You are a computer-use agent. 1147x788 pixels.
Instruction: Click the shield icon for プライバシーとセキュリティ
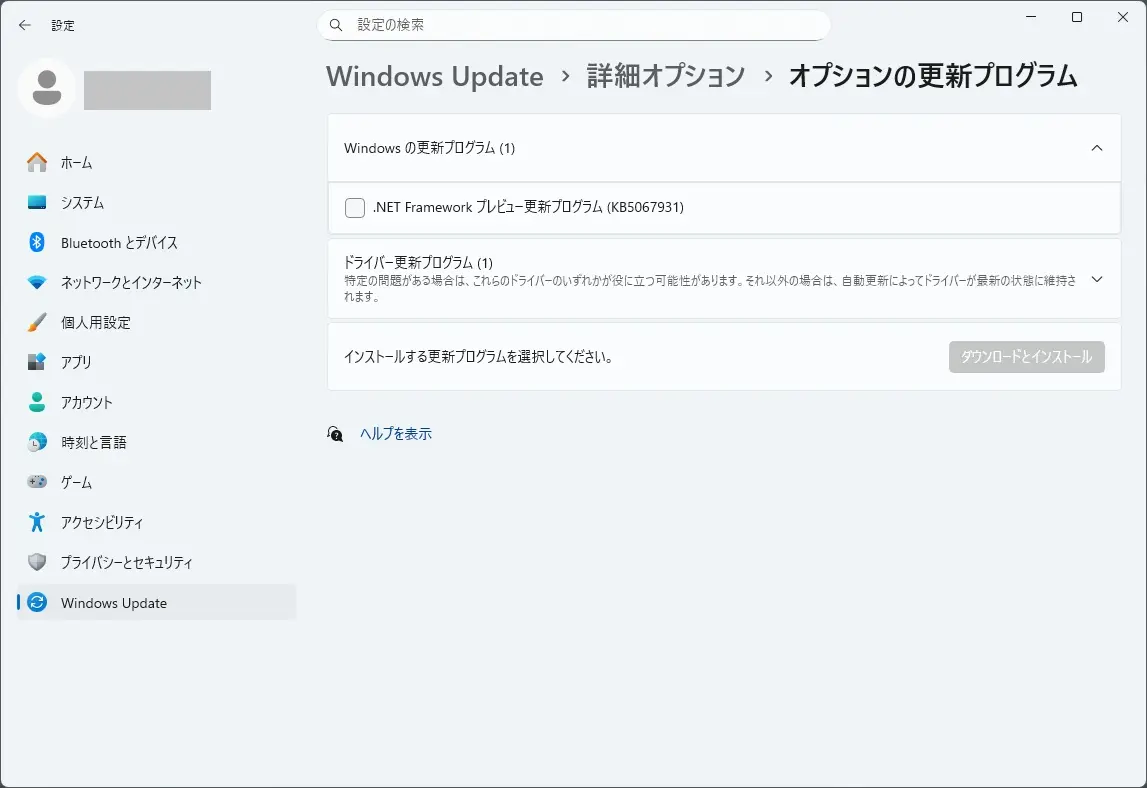click(37, 562)
